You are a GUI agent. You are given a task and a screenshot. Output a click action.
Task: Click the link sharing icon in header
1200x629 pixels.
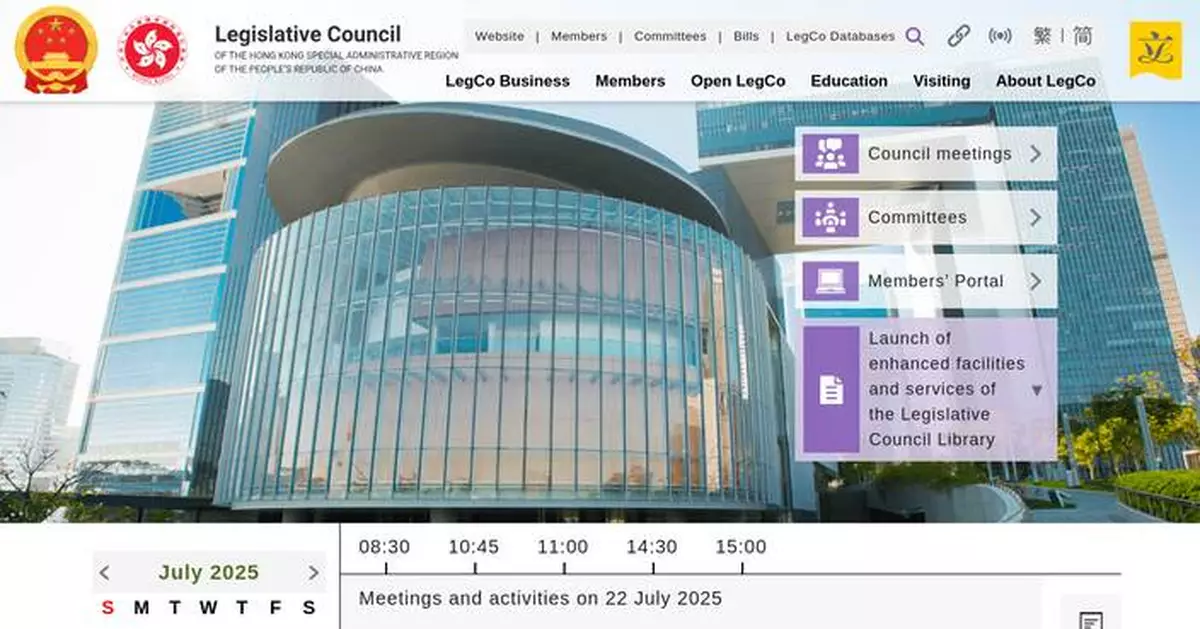coord(959,36)
